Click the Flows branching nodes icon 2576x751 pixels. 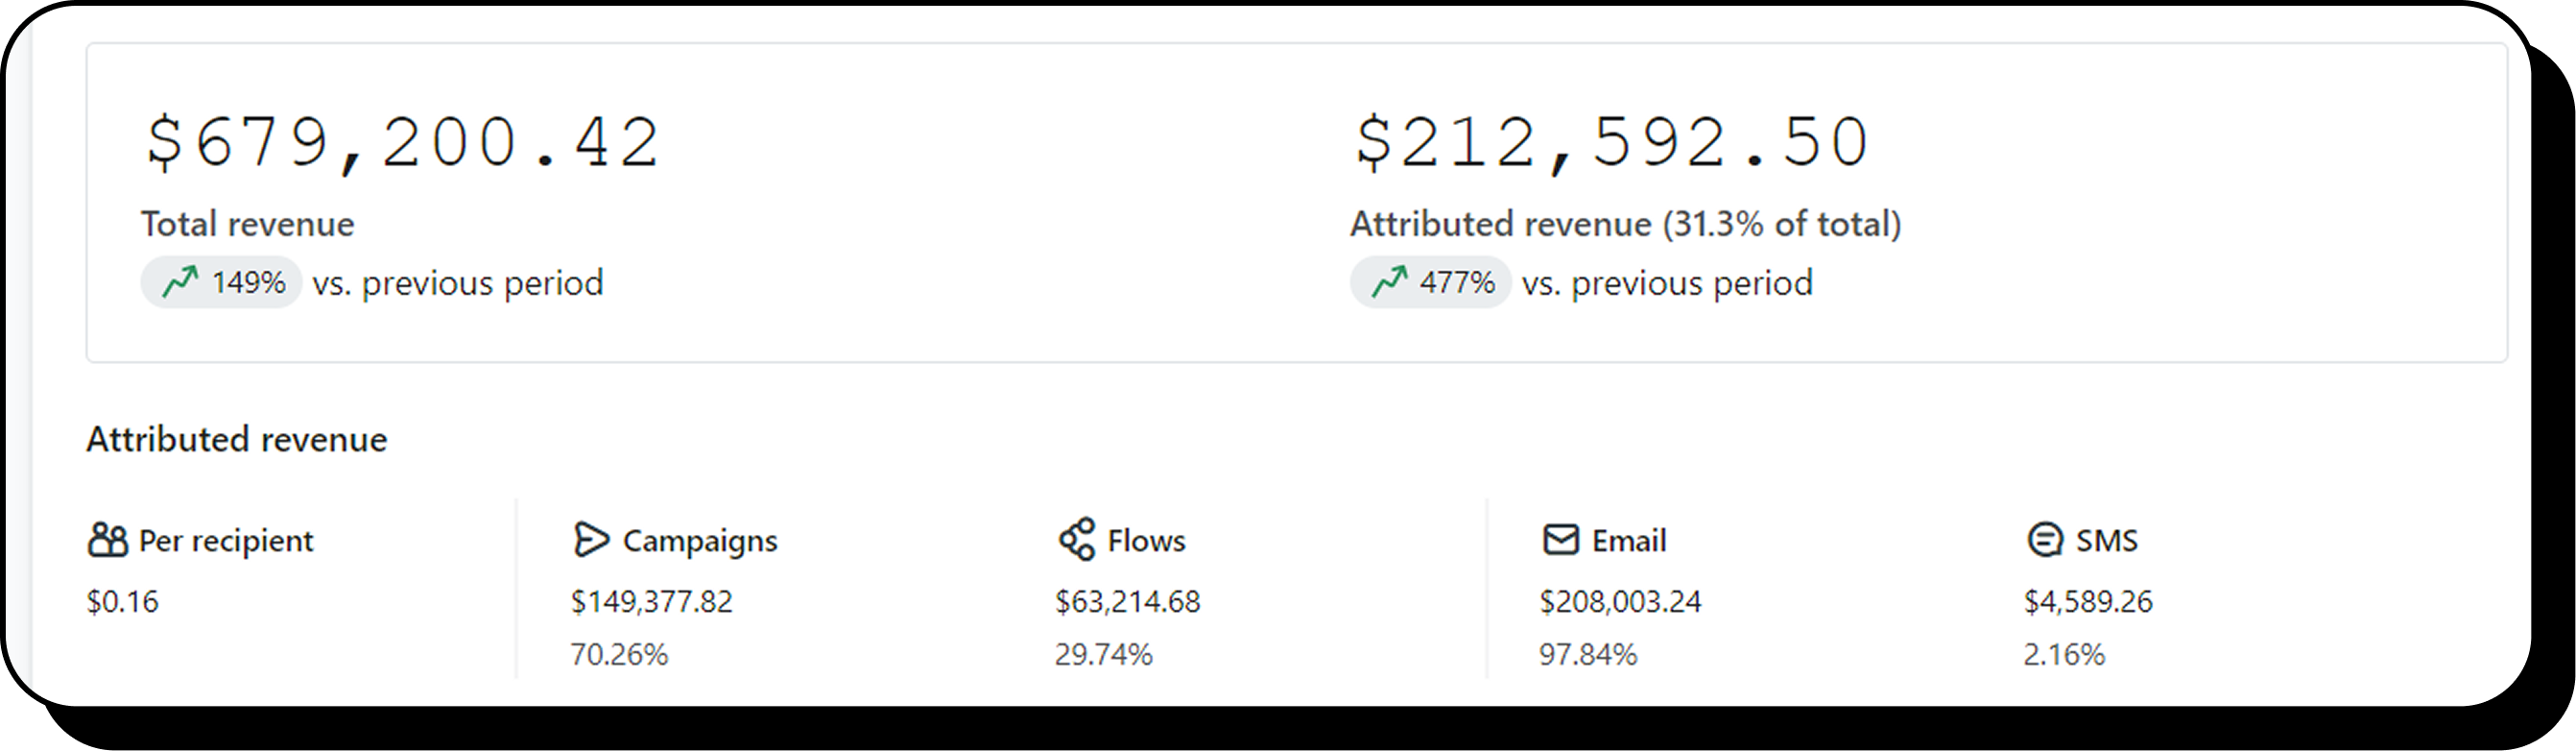coord(1077,540)
